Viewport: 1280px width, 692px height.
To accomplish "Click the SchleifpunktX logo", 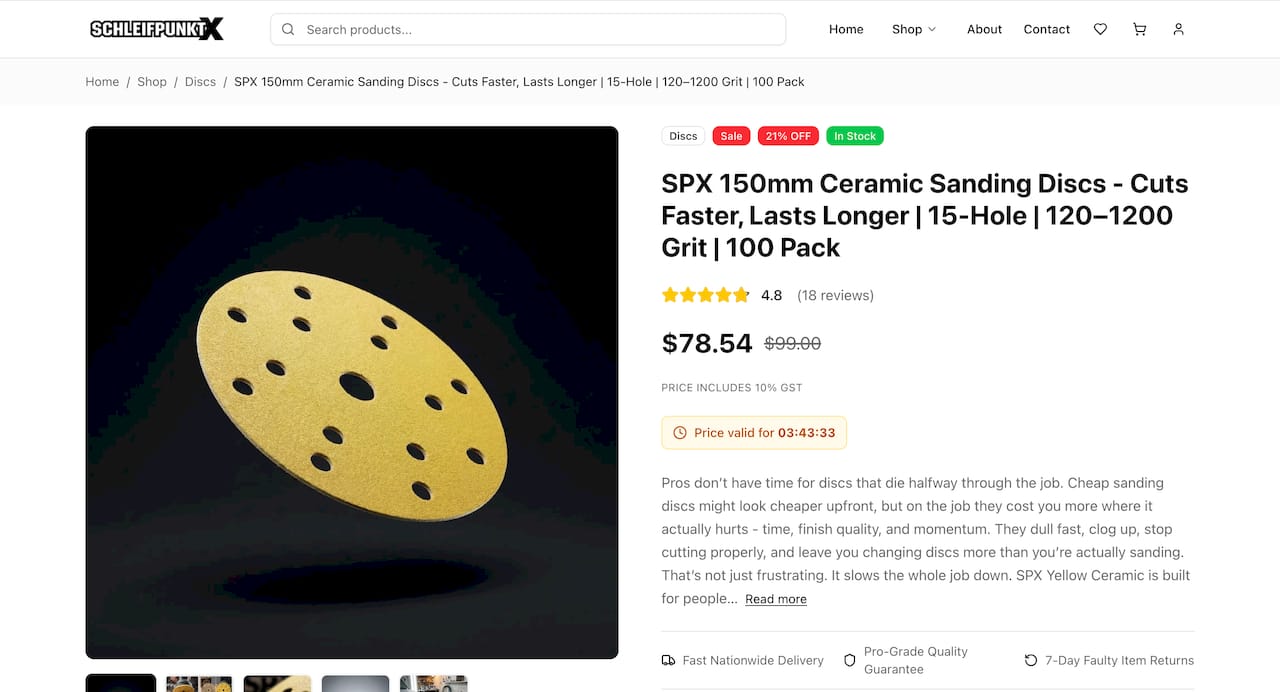I will pos(157,29).
